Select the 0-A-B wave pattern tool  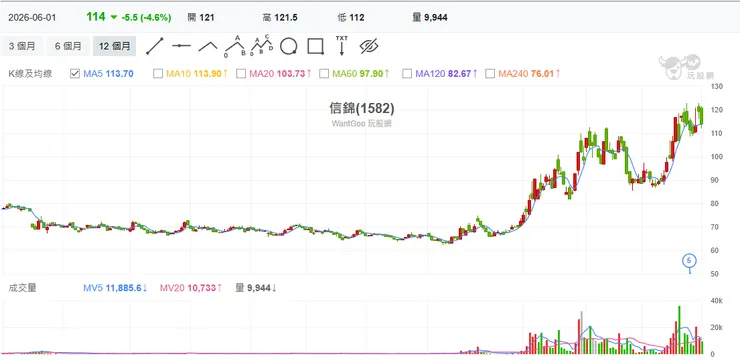(x=235, y=46)
